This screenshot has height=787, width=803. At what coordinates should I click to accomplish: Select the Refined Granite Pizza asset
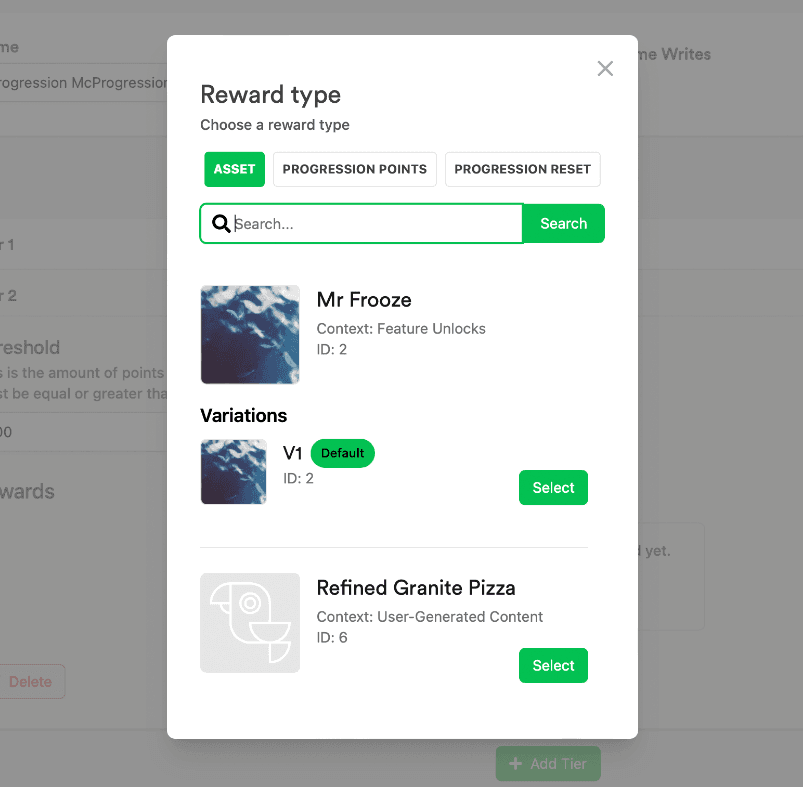point(553,665)
